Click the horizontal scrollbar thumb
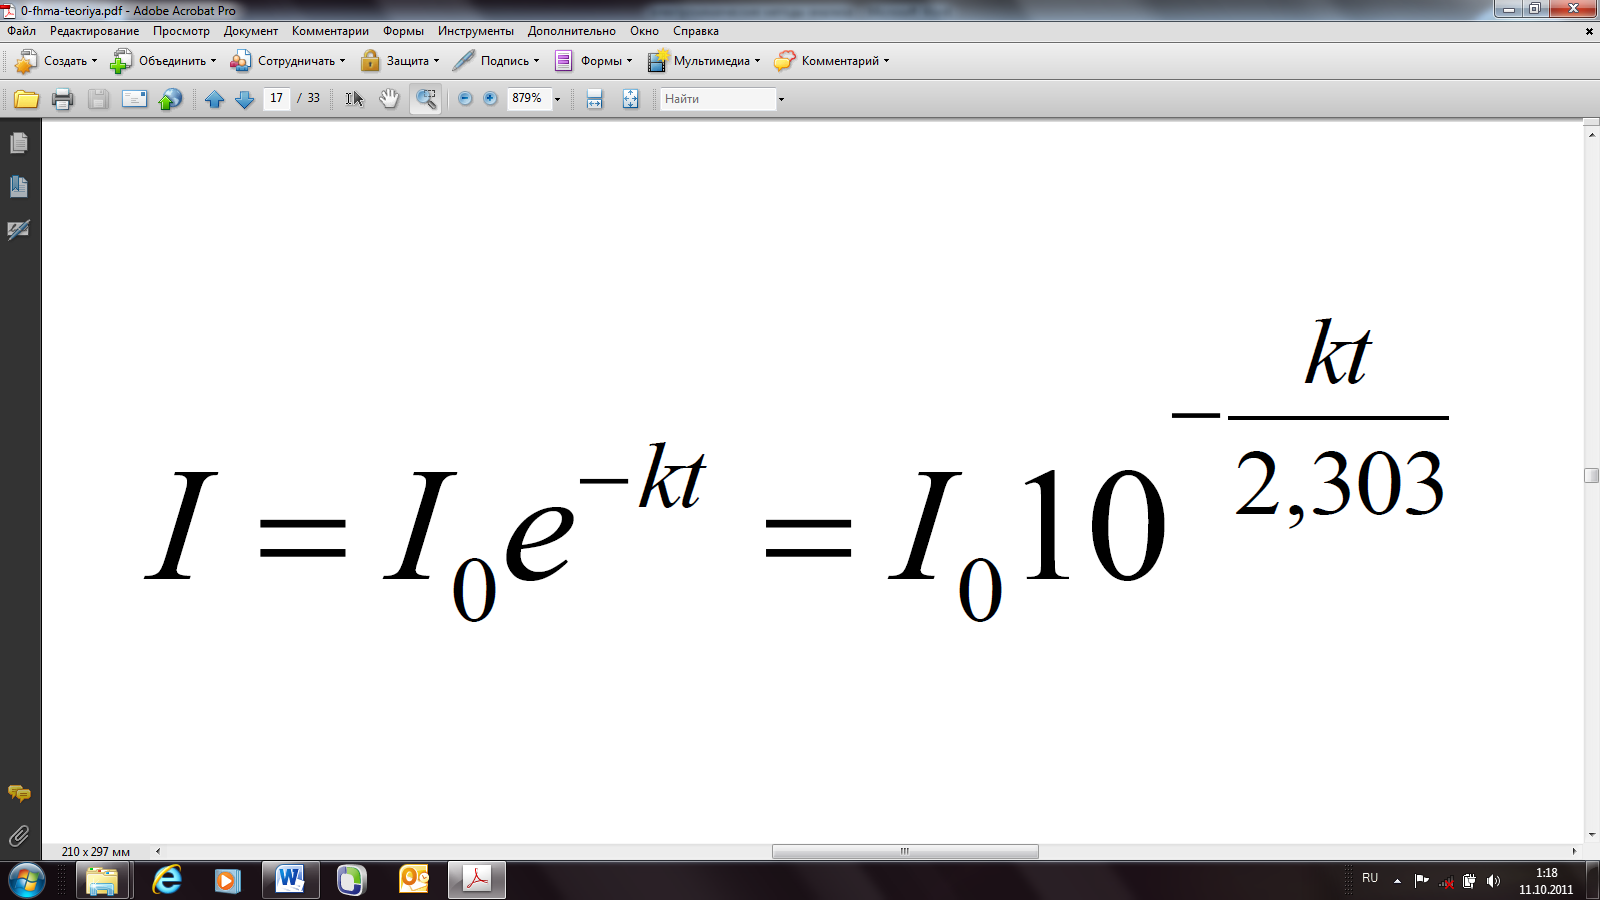This screenshot has height=900, width=1600. pos(905,852)
